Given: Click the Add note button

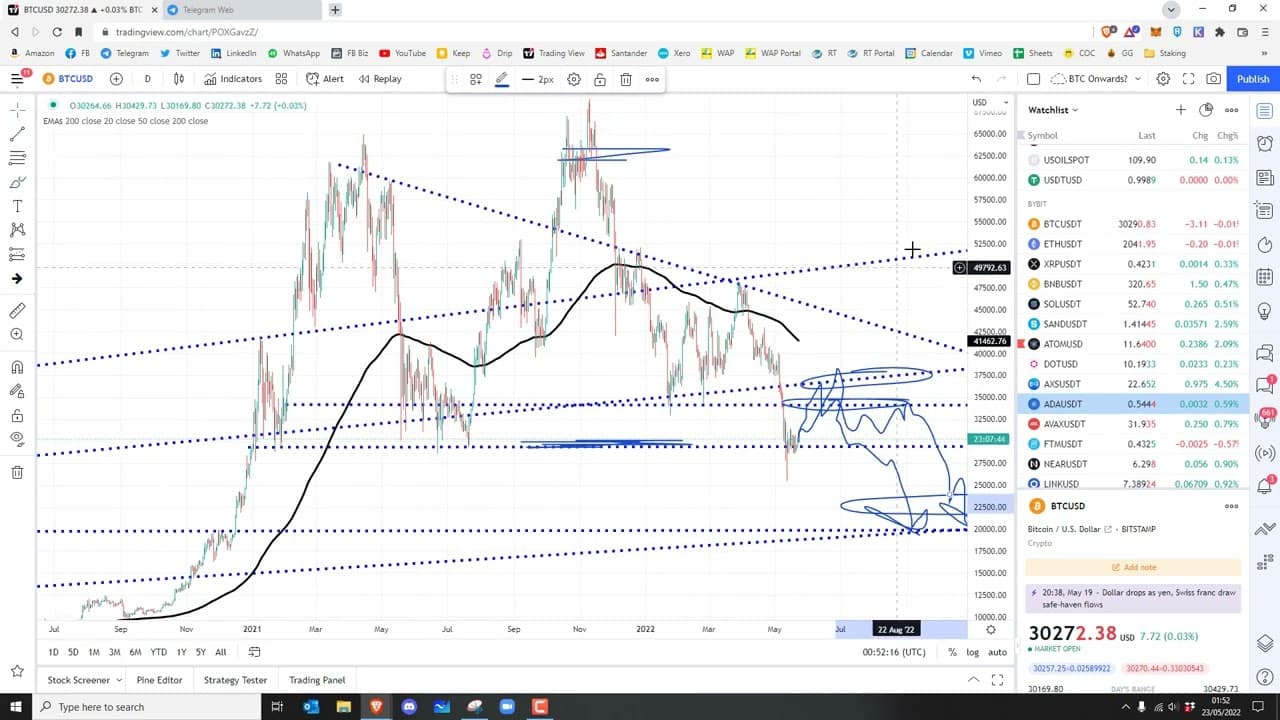Looking at the screenshot, I should pyautogui.click(x=1133, y=567).
